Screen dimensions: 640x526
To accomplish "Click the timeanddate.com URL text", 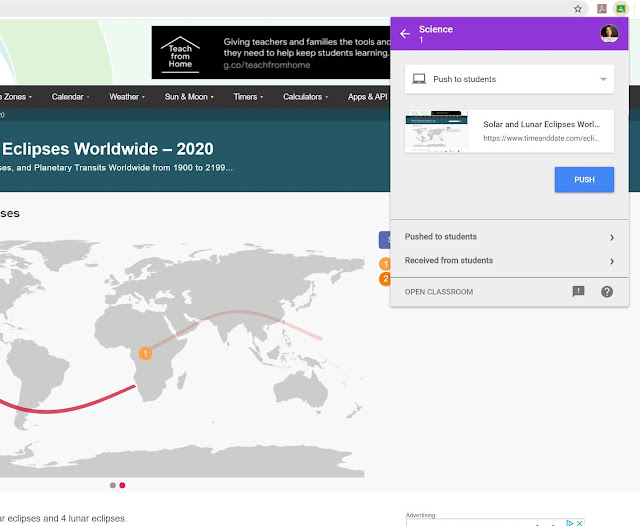I will 541,138.
